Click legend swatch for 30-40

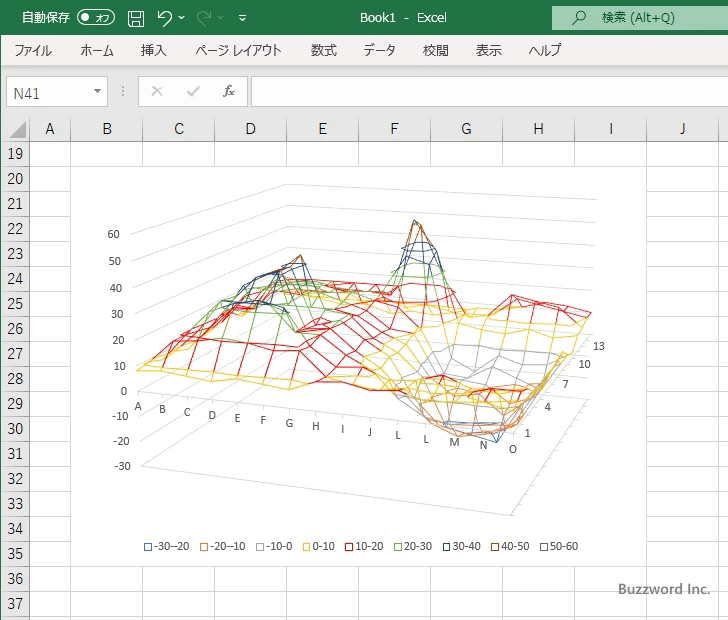[447, 547]
